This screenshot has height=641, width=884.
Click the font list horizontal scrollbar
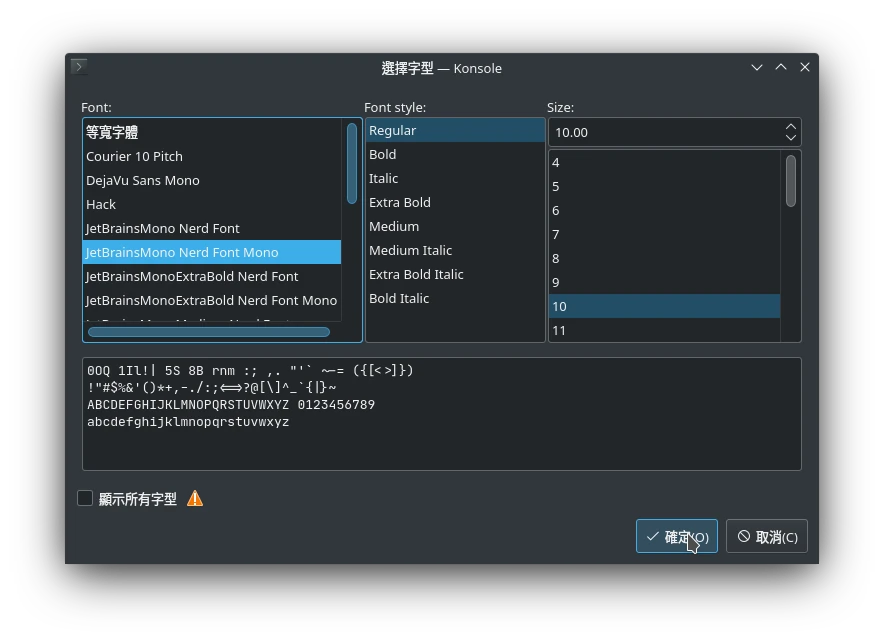(x=208, y=332)
